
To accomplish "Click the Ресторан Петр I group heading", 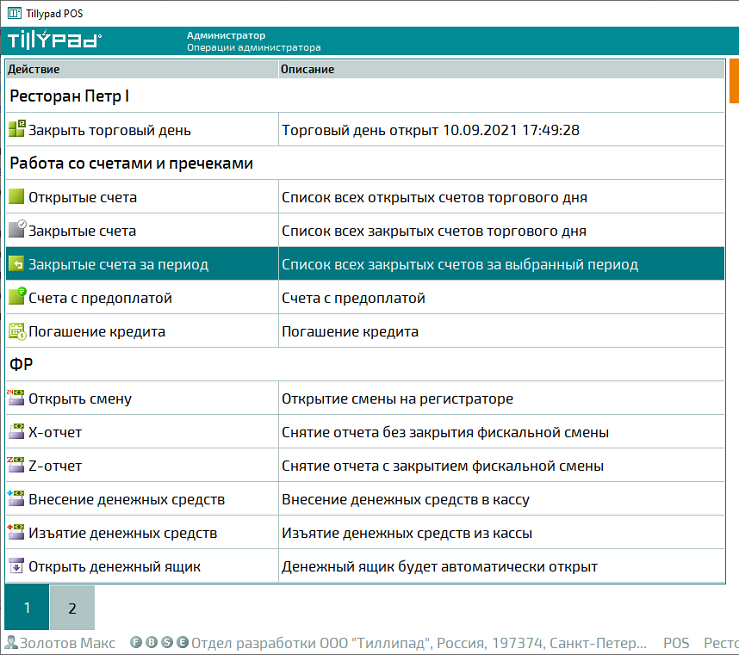I will tap(69, 96).
